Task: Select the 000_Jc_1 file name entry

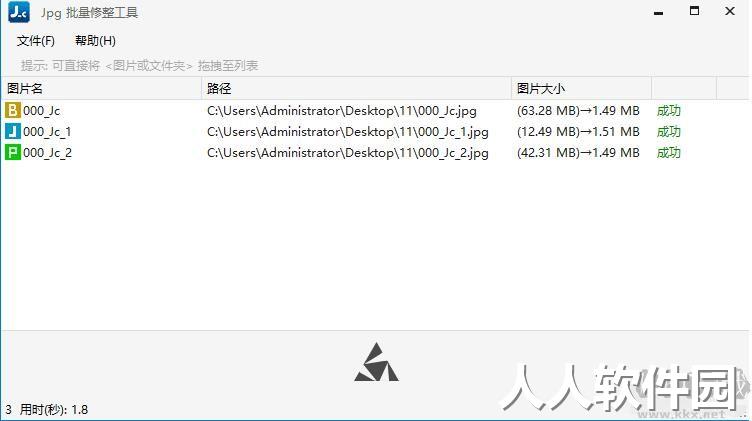Action: tap(47, 132)
